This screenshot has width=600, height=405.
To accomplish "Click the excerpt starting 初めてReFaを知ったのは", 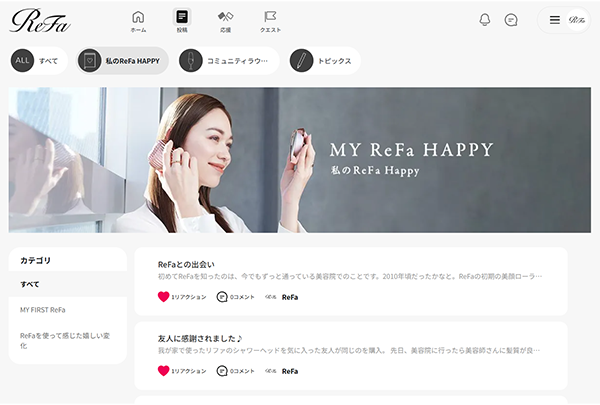I will pyautogui.click(x=350, y=276).
